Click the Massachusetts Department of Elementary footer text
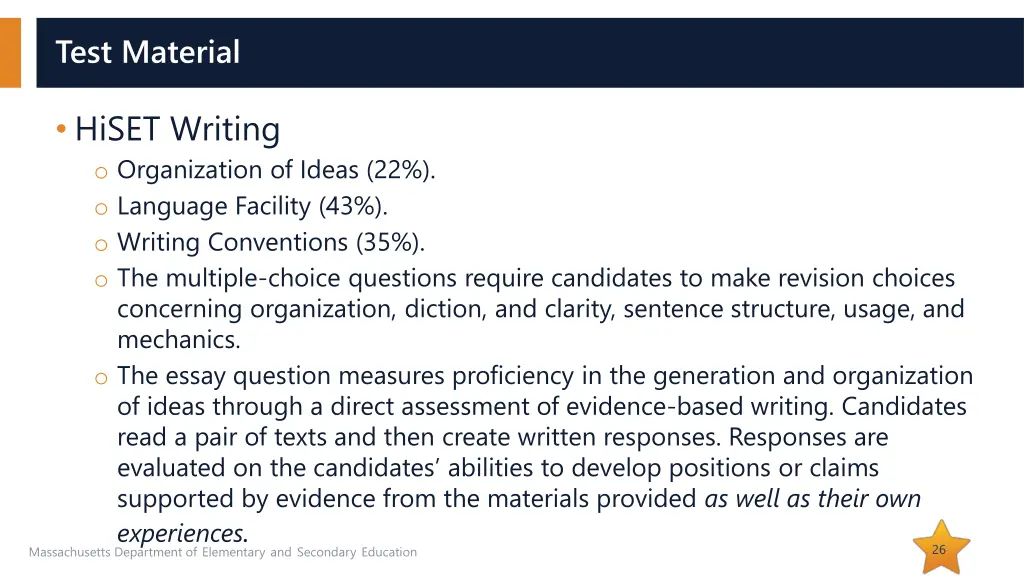Image resolution: width=1024 pixels, height=576 pixels. click(223, 552)
